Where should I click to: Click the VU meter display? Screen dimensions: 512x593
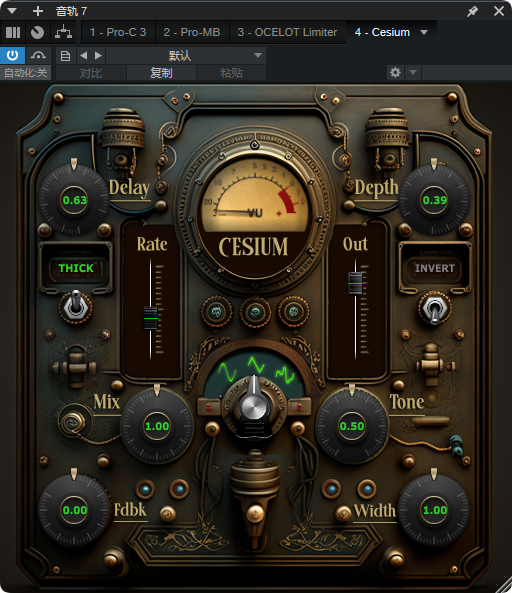(255, 195)
